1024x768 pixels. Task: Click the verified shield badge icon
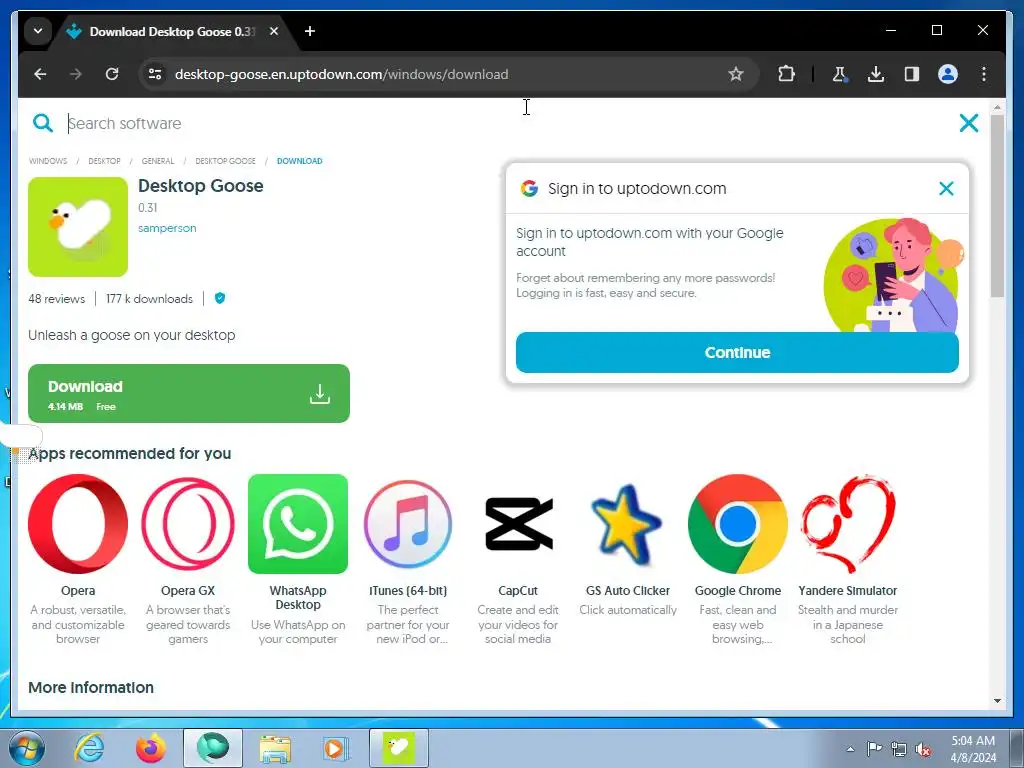click(220, 298)
